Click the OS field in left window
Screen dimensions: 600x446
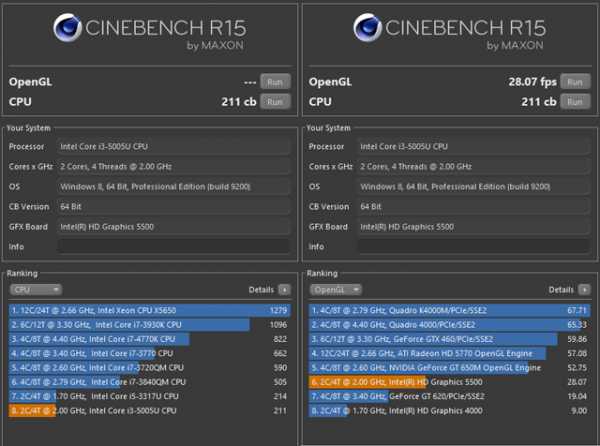tap(174, 187)
